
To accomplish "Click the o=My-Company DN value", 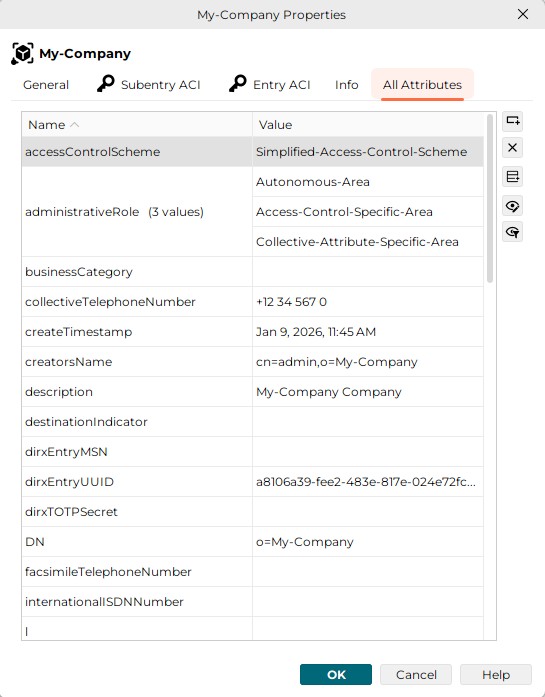I will tap(368, 542).
